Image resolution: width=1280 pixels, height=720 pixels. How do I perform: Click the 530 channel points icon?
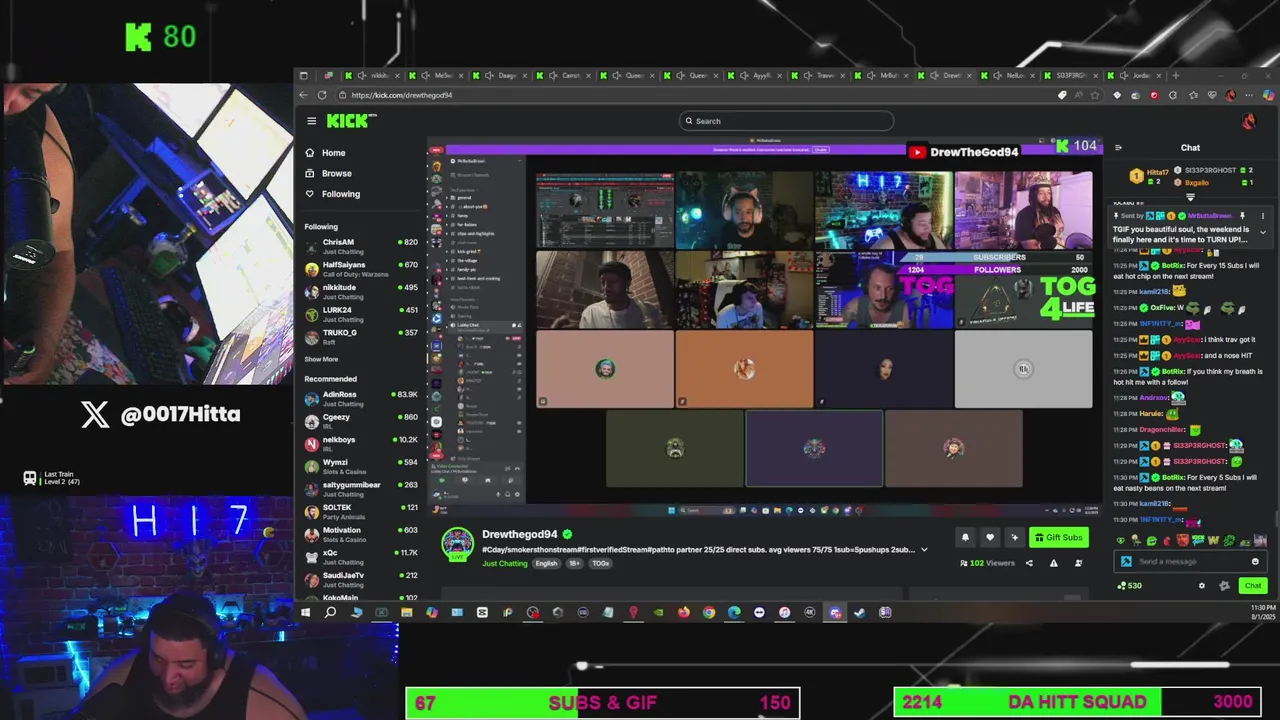pos(1129,586)
